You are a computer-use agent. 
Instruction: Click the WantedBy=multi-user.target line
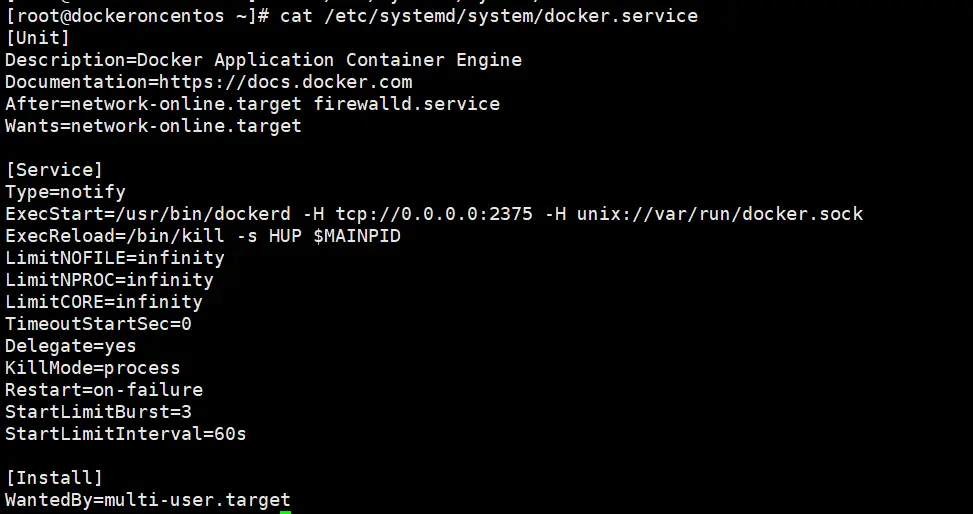[148, 500]
